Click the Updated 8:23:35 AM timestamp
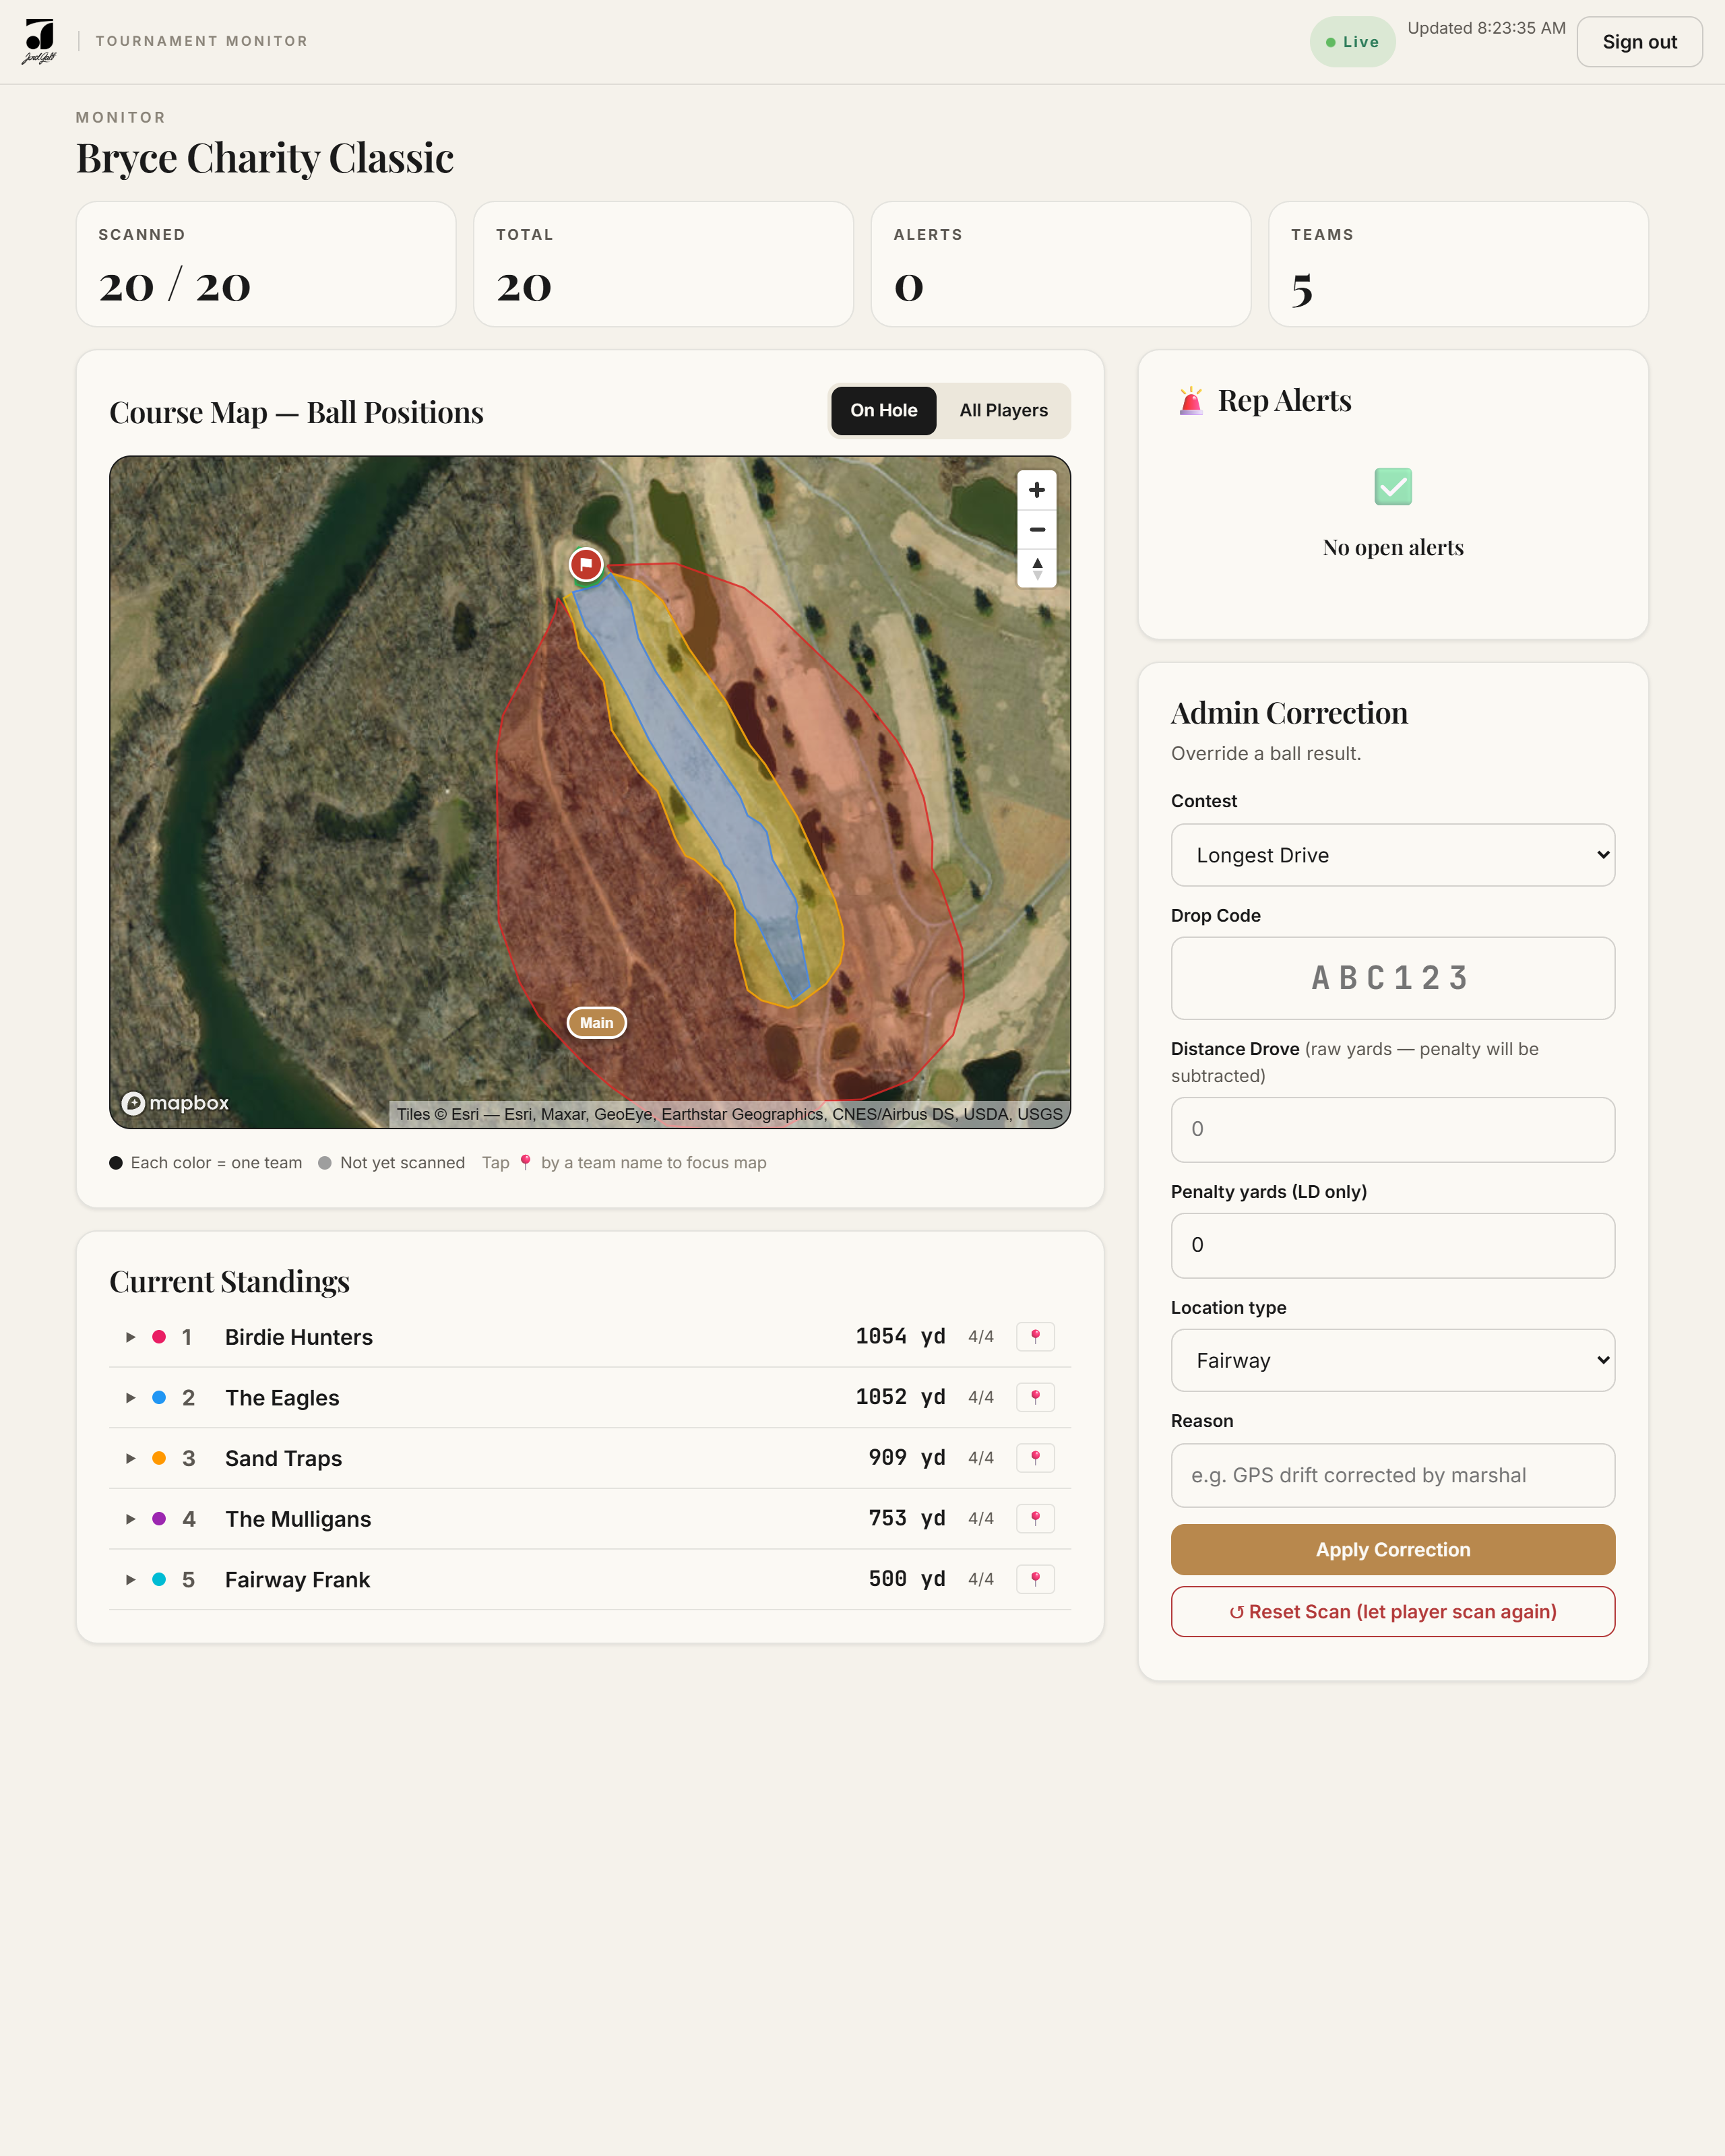Viewport: 1725px width, 2156px height. point(1486,28)
